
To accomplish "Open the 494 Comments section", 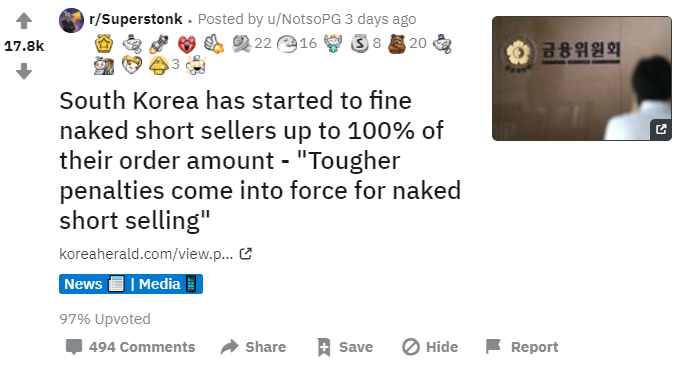I will 130,347.
